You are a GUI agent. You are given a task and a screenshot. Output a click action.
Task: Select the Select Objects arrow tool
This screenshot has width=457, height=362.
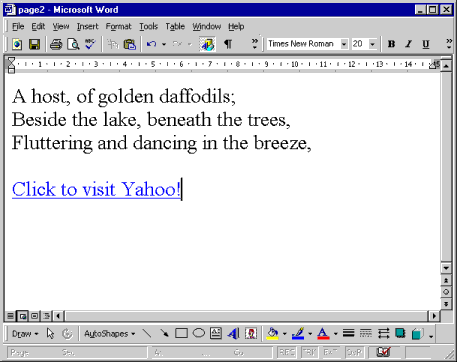[x=50, y=333]
